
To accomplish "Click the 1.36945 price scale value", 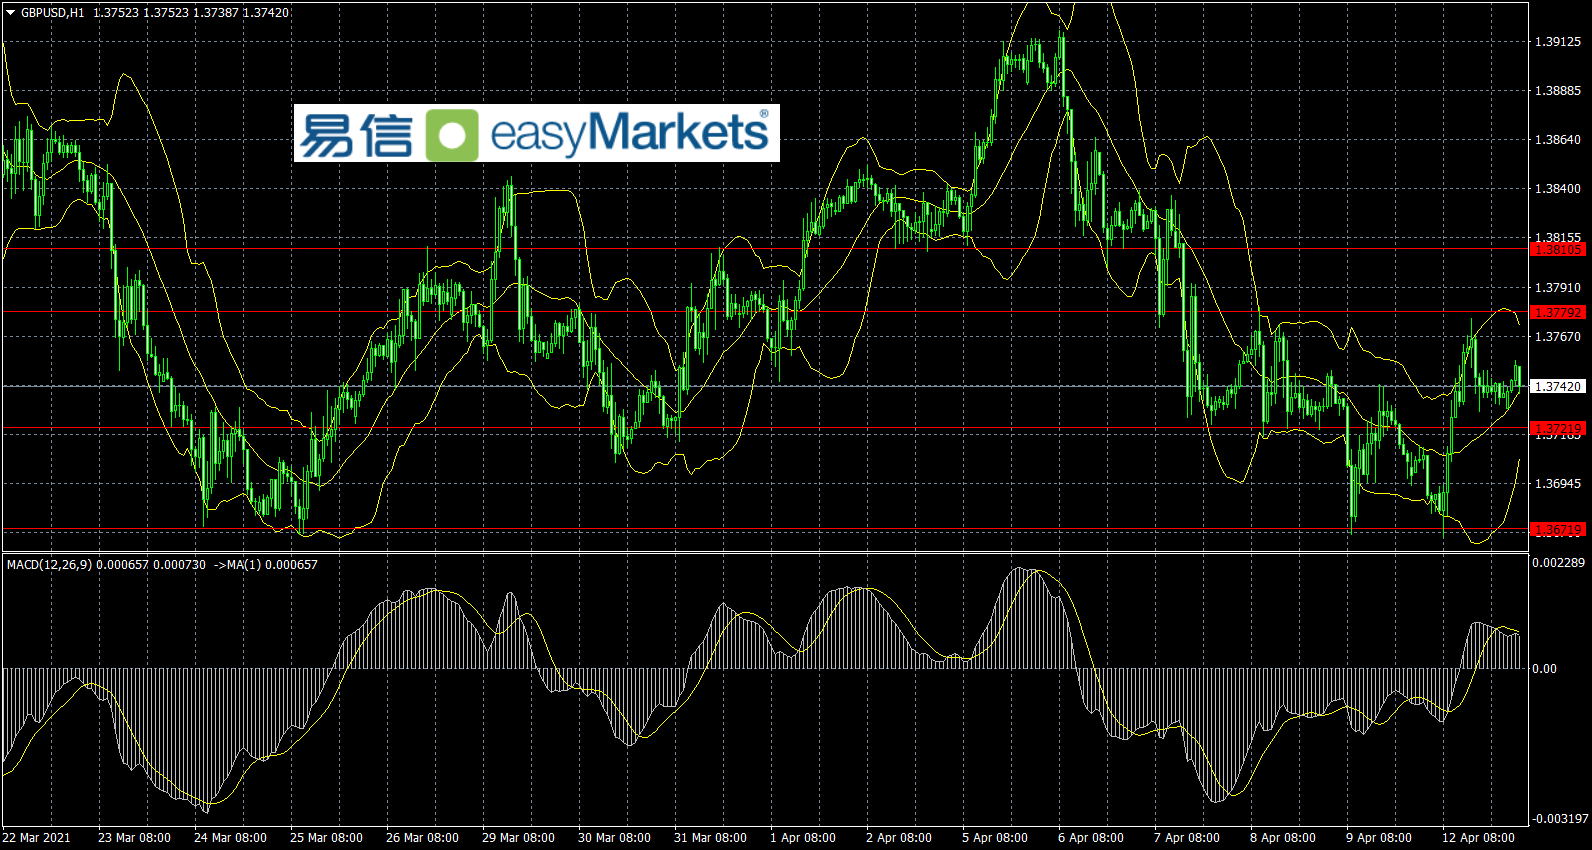I will tap(1558, 484).
